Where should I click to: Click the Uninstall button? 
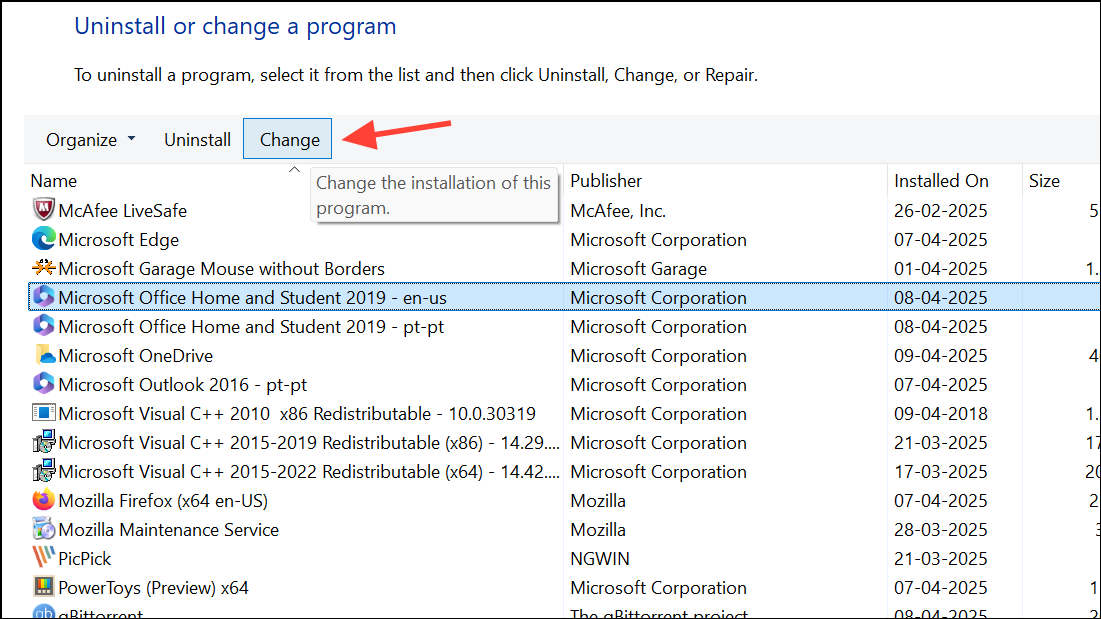coord(197,139)
